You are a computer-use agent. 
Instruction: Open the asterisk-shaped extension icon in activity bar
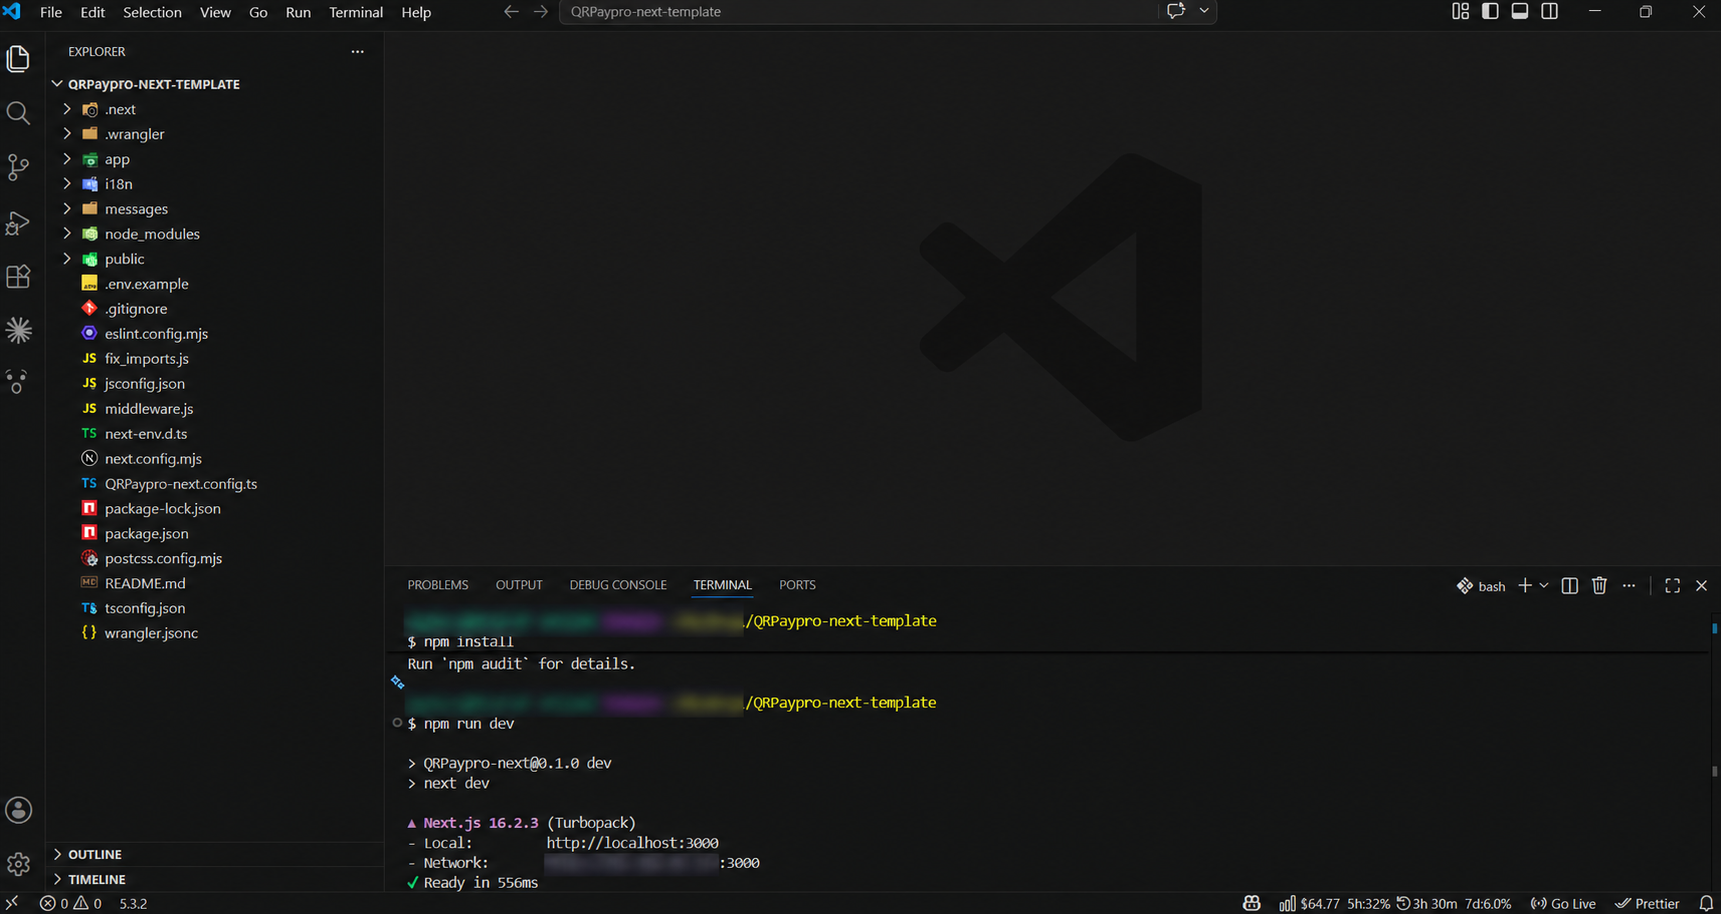18,330
